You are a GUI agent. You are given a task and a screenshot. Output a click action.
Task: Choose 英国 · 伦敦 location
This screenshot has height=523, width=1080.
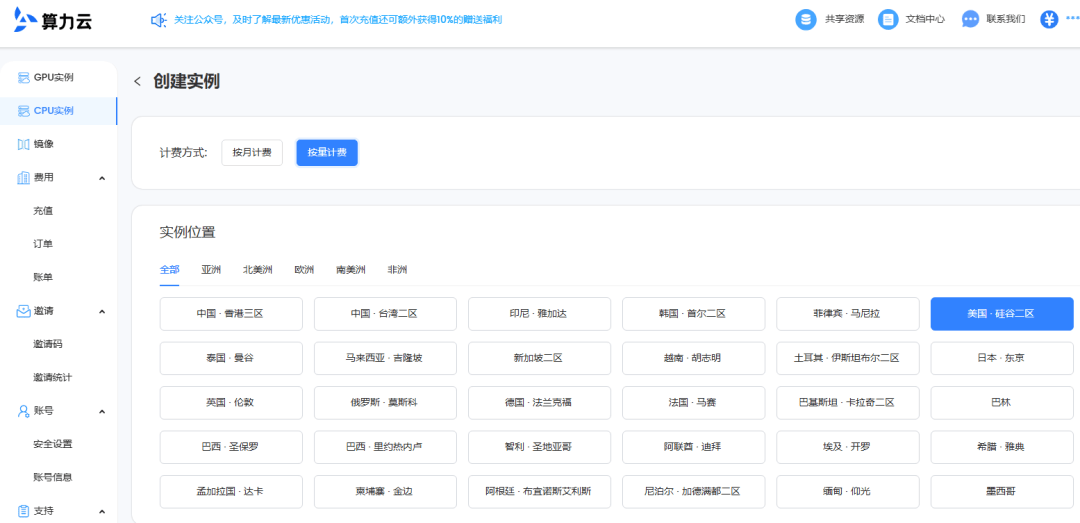click(x=231, y=402)
